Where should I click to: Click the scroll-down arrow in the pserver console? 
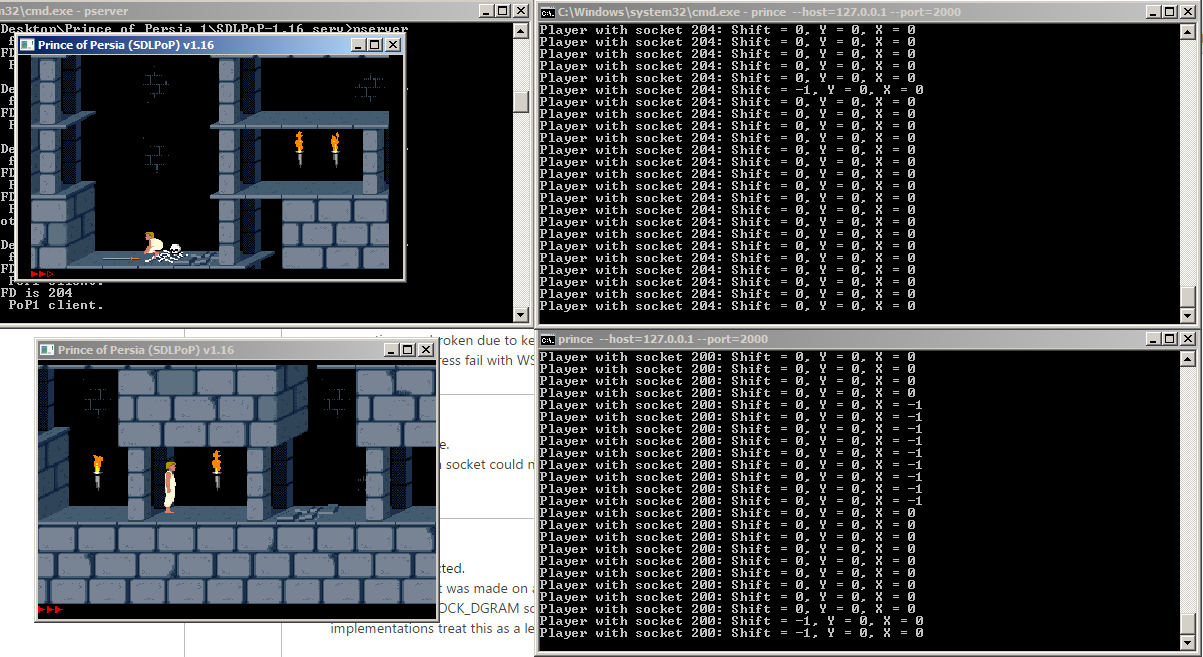(520, 314)
